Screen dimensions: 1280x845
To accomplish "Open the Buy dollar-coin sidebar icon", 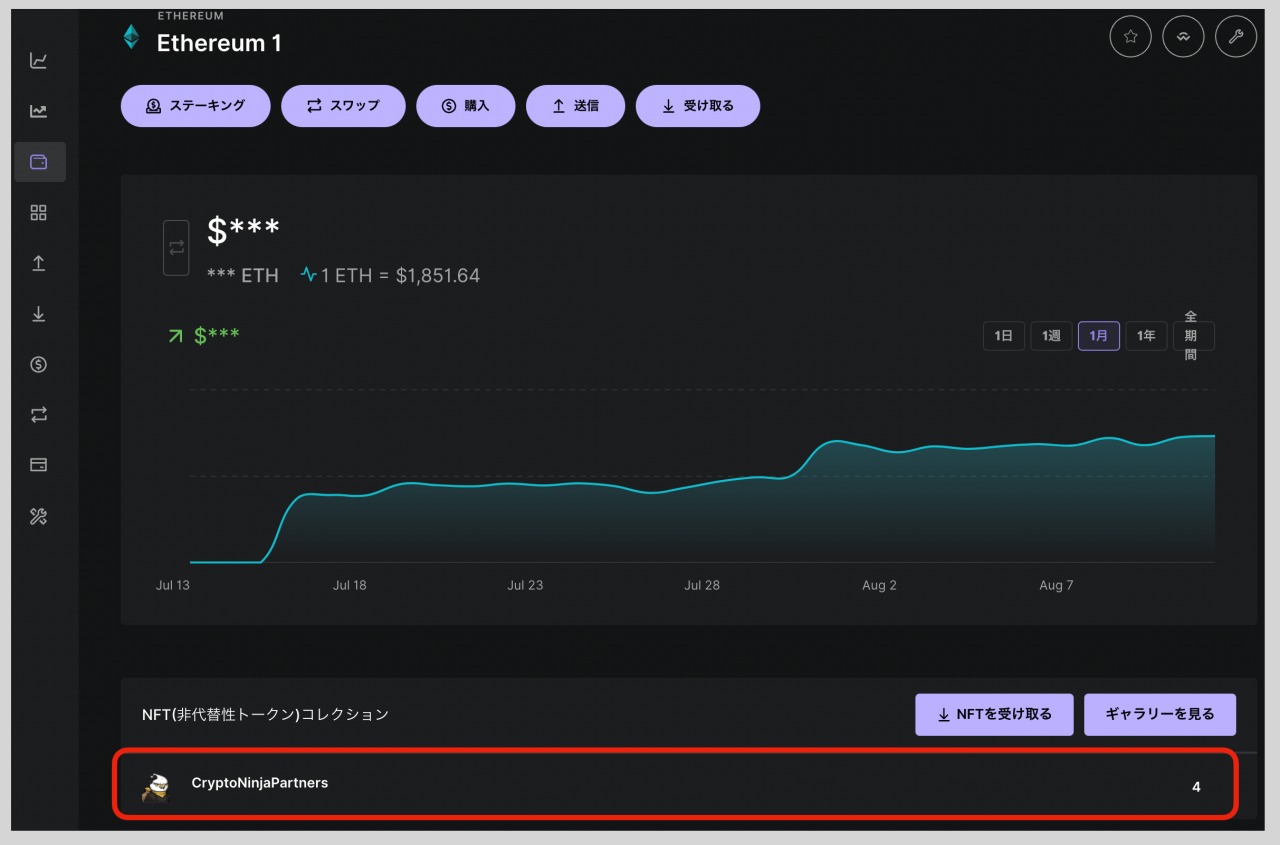I will coord(39,365).
